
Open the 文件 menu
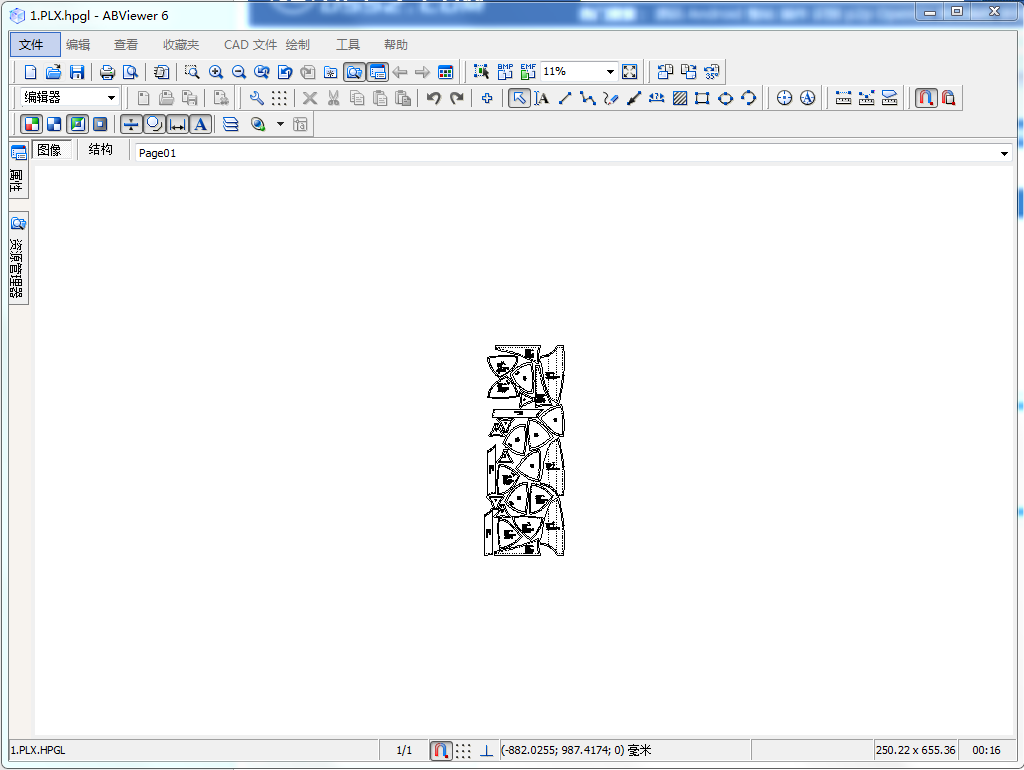[31, 45]
